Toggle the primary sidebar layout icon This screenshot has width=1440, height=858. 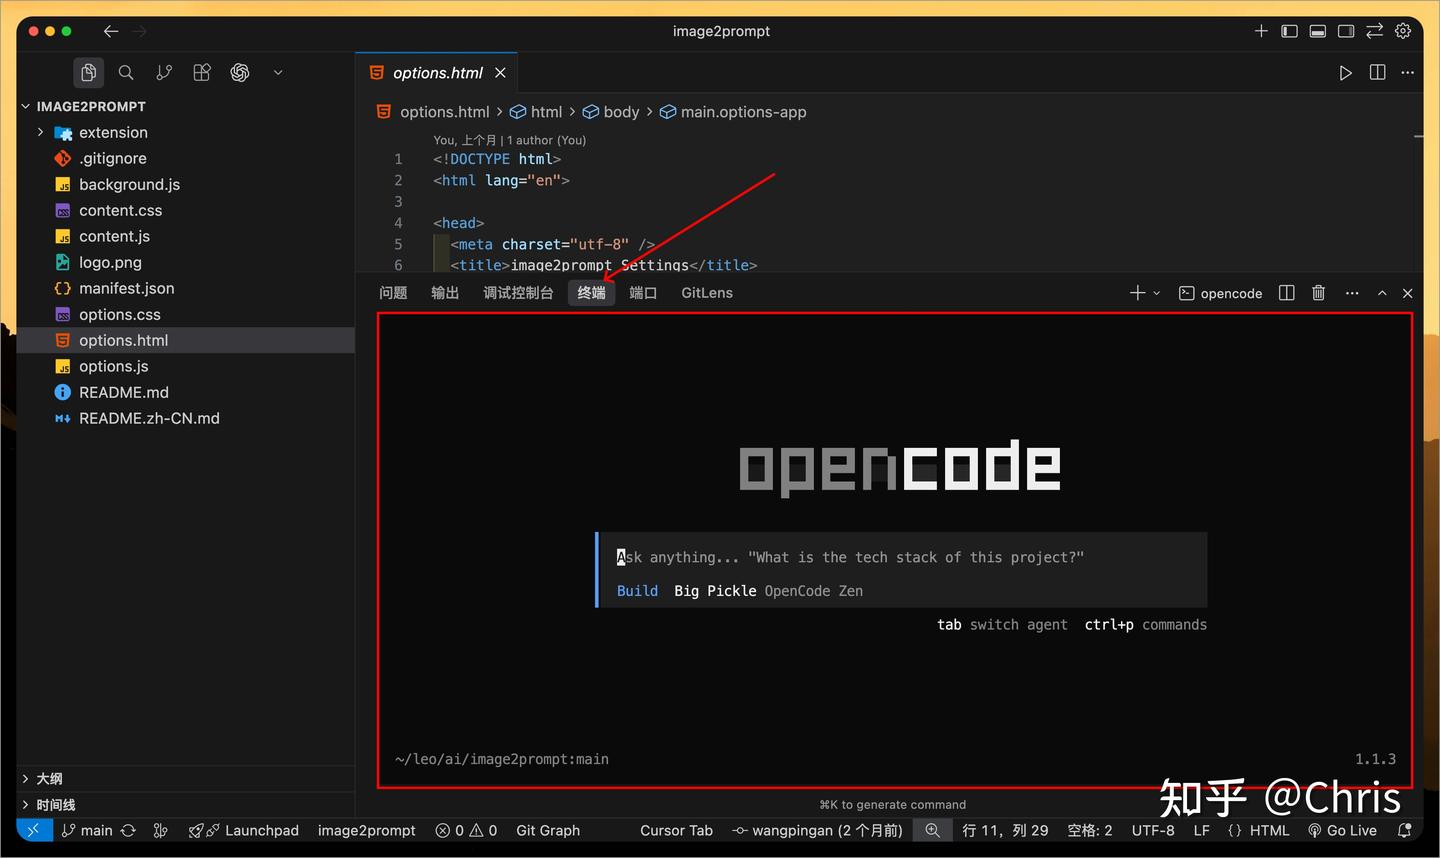click(x=1289, y=31)
